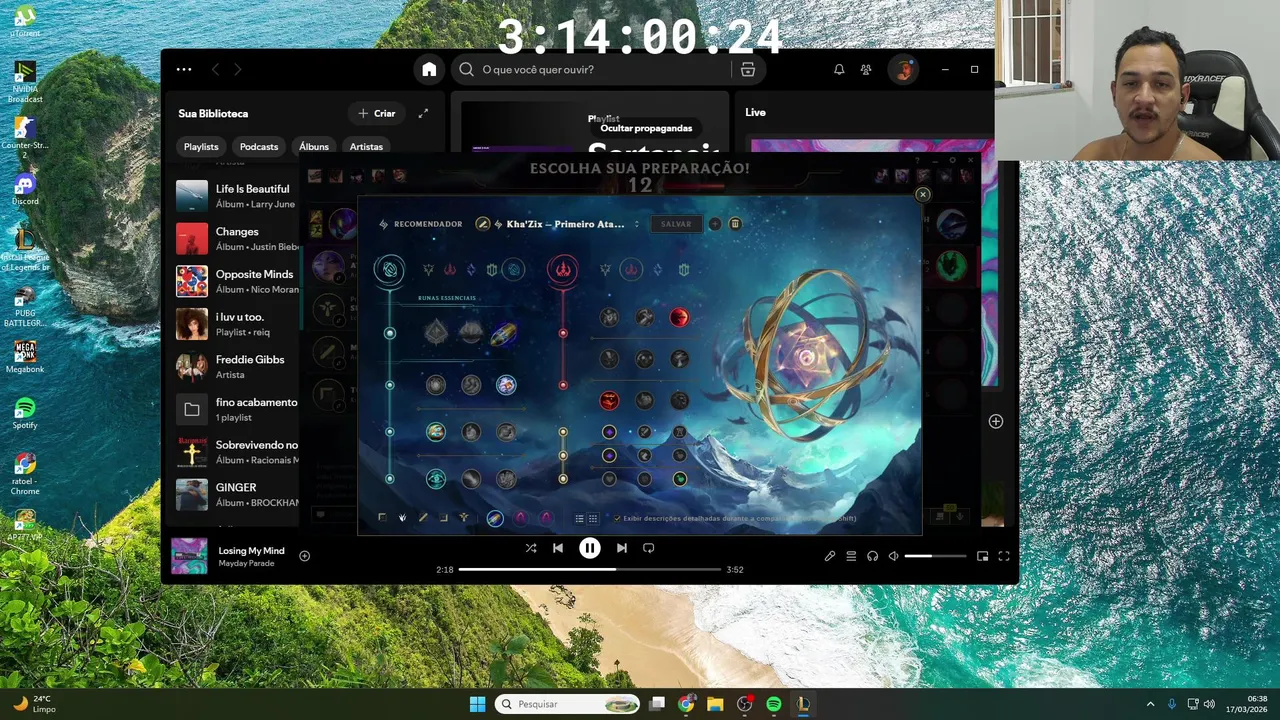The image size is (1280, 720).
Task: Open the Criar menu in library
Action: click(376, 113)
